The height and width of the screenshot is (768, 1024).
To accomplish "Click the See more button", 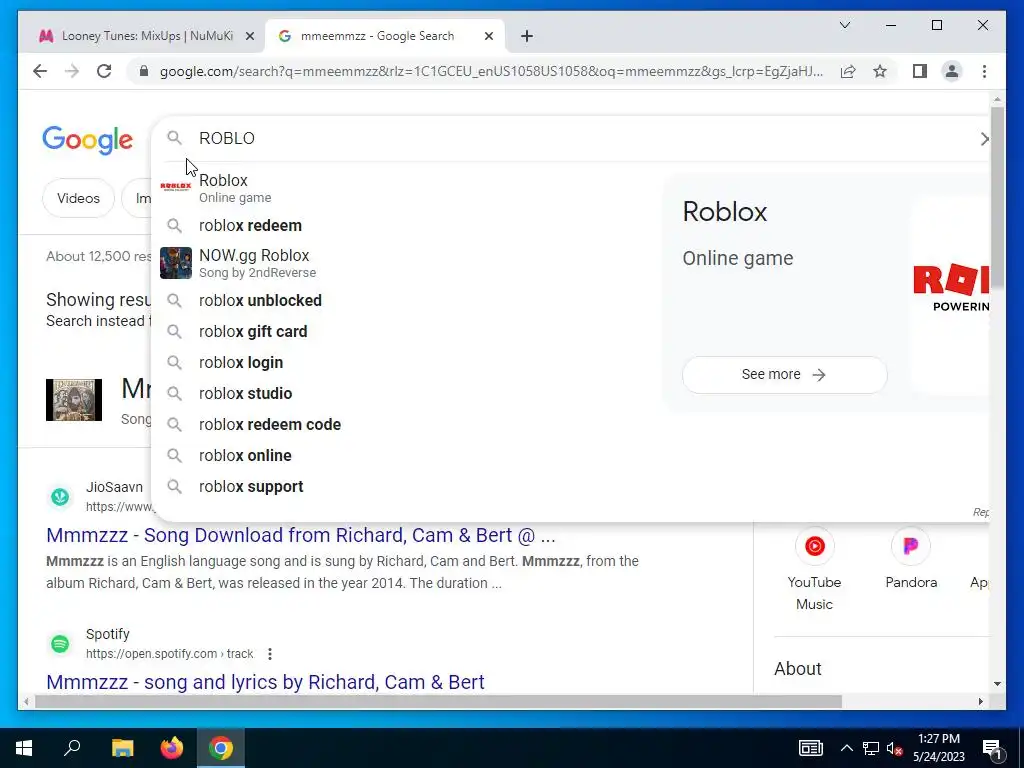I will [784, 374].
